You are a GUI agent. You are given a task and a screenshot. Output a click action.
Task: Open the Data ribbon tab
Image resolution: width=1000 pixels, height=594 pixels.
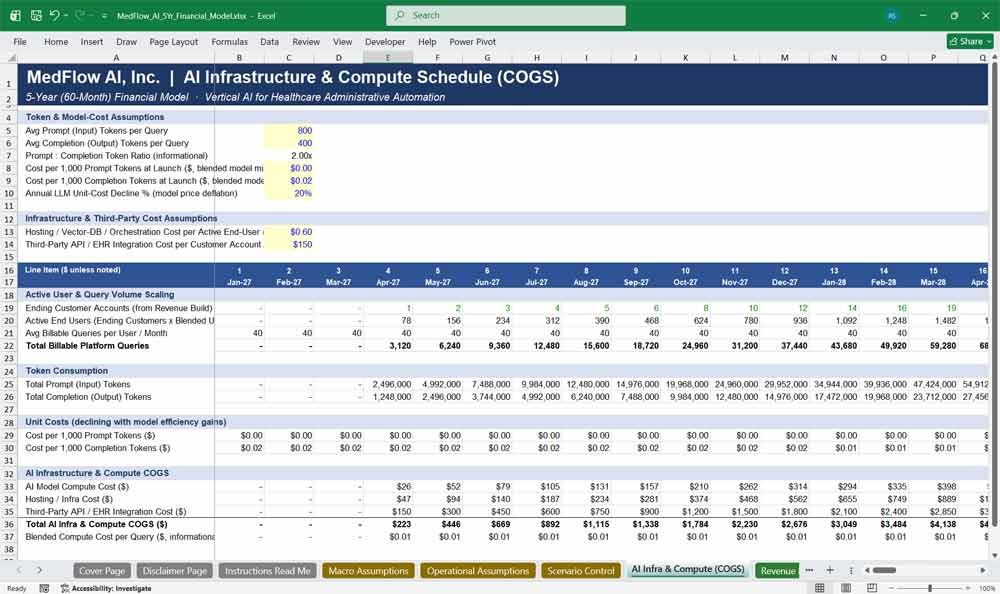[x=269, y=41]
